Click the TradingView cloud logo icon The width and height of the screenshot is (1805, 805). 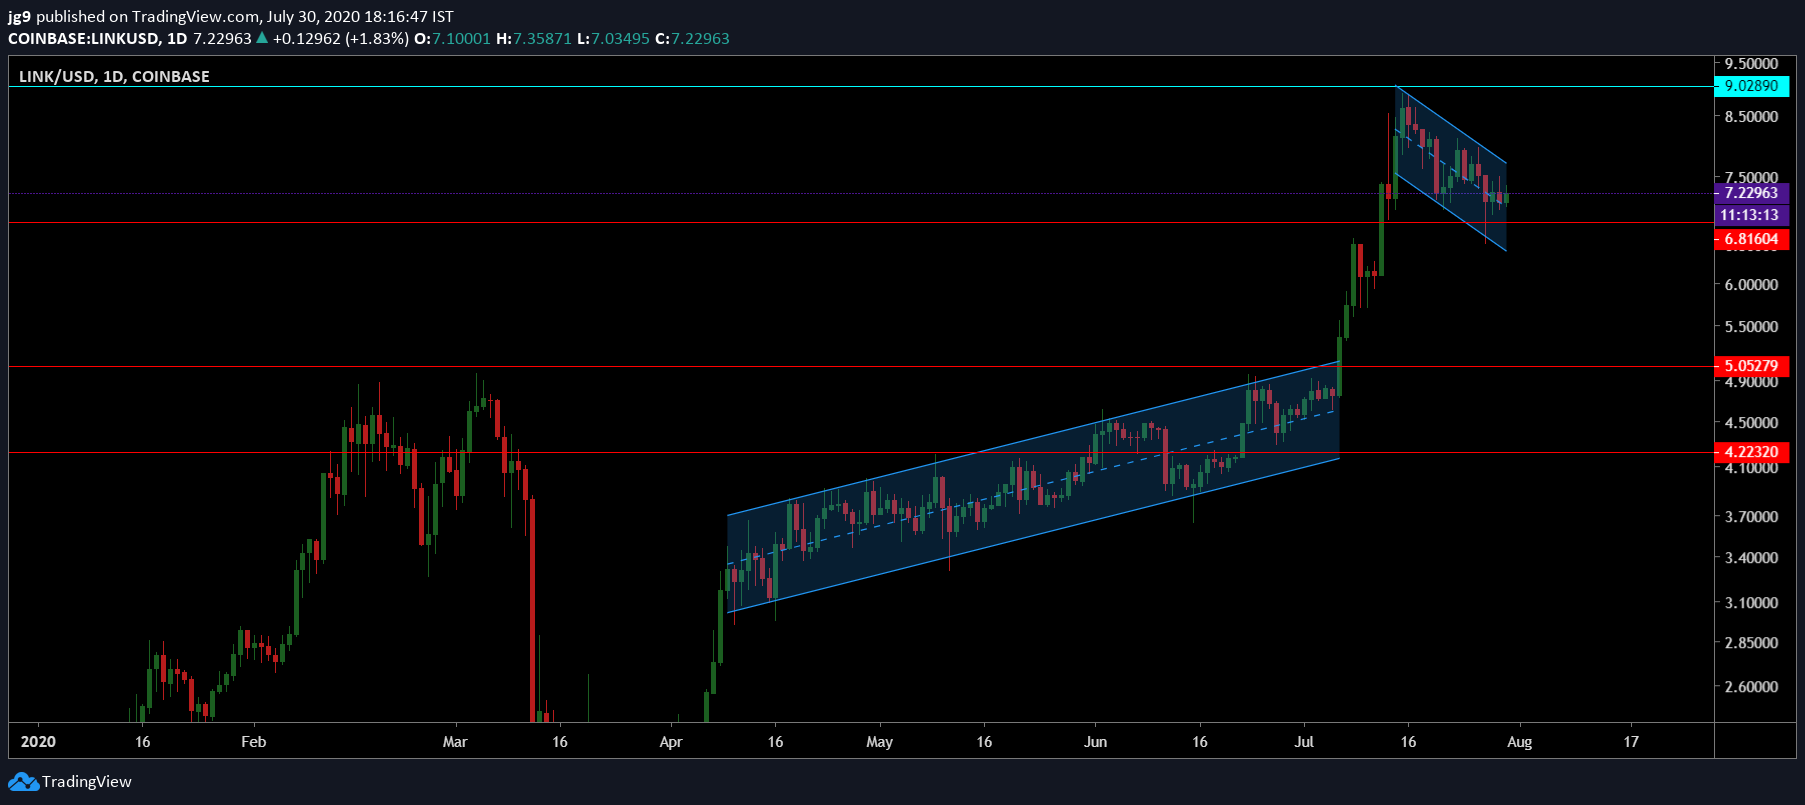(23, 781)
